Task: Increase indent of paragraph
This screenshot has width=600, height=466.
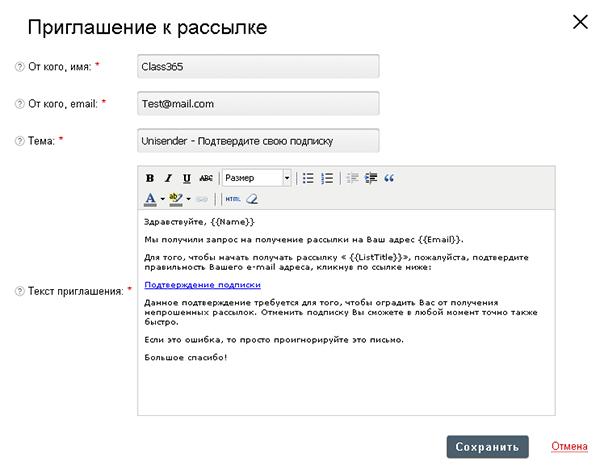Action: click(371, 178)
